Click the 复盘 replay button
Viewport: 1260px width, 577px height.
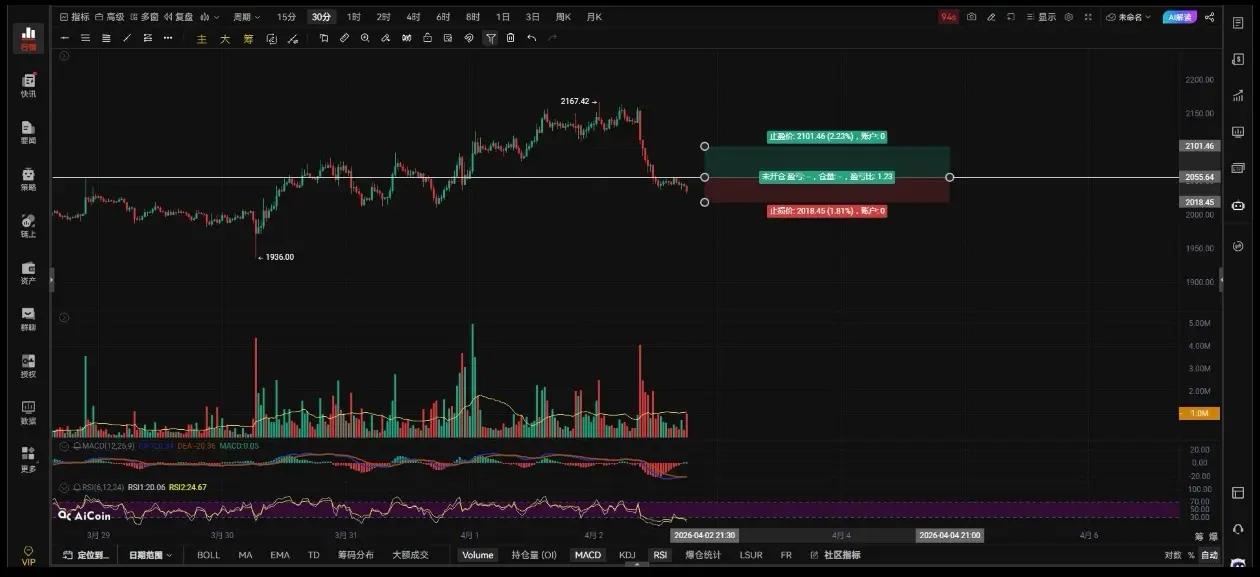point(180,17)
